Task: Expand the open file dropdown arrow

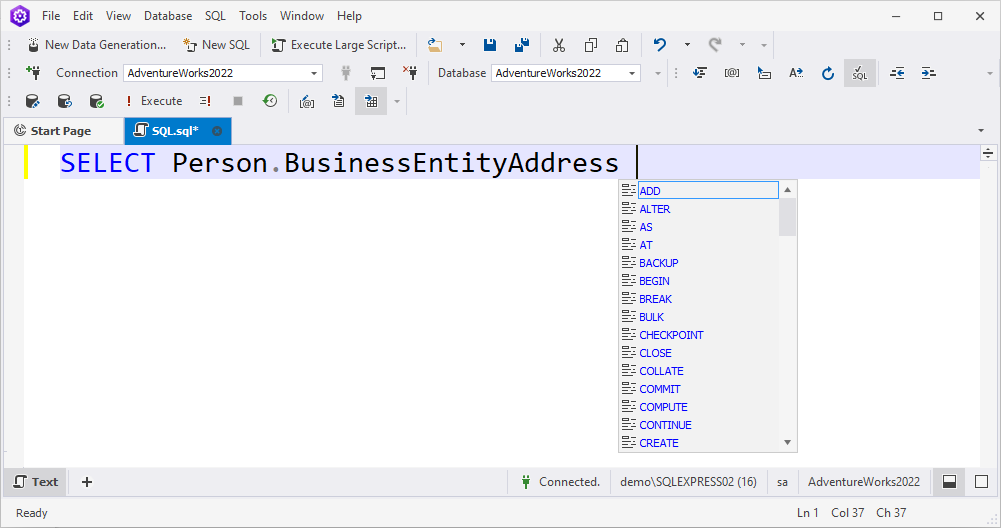Action: [462, 45]
